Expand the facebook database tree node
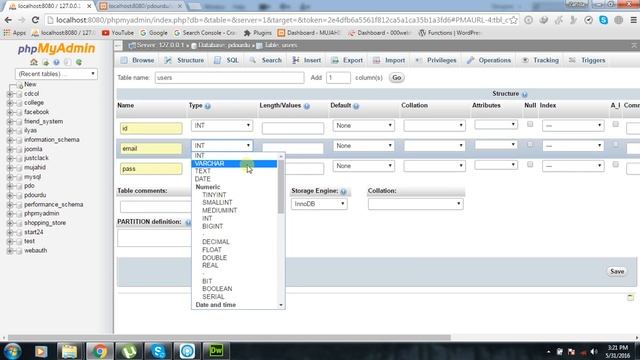This screenshot has height=360, width=640. pyautogui.click(x=10, y=112)
